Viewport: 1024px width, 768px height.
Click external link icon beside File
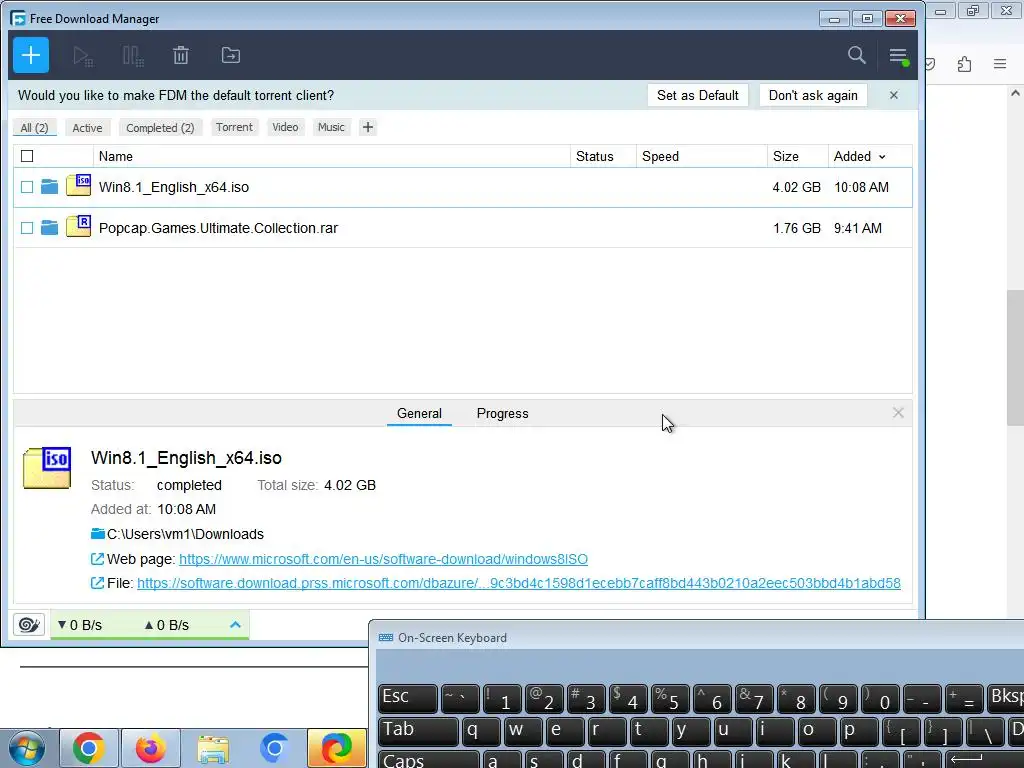click(97, 583)
